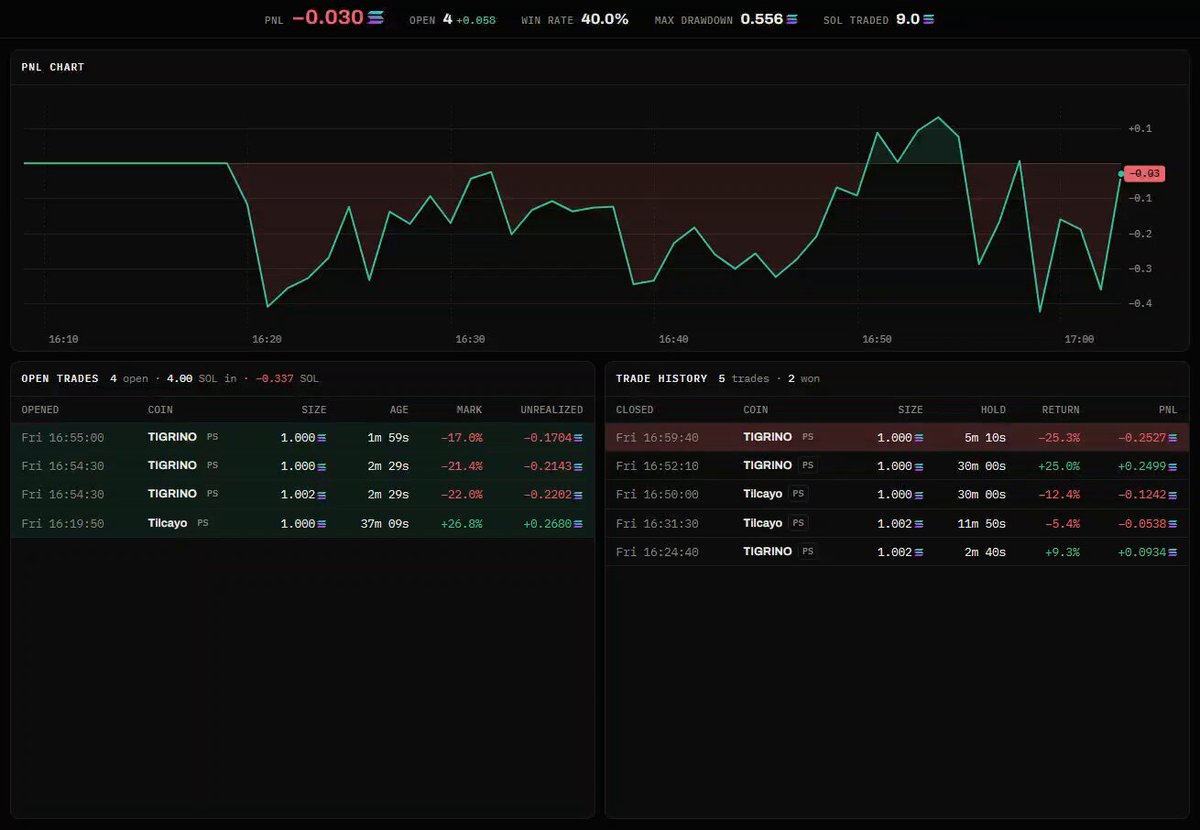Click the PS badge on Tilcayo closed 16:31:30
The width and height of the screenshot is (1200, 830).
(798, 523)
